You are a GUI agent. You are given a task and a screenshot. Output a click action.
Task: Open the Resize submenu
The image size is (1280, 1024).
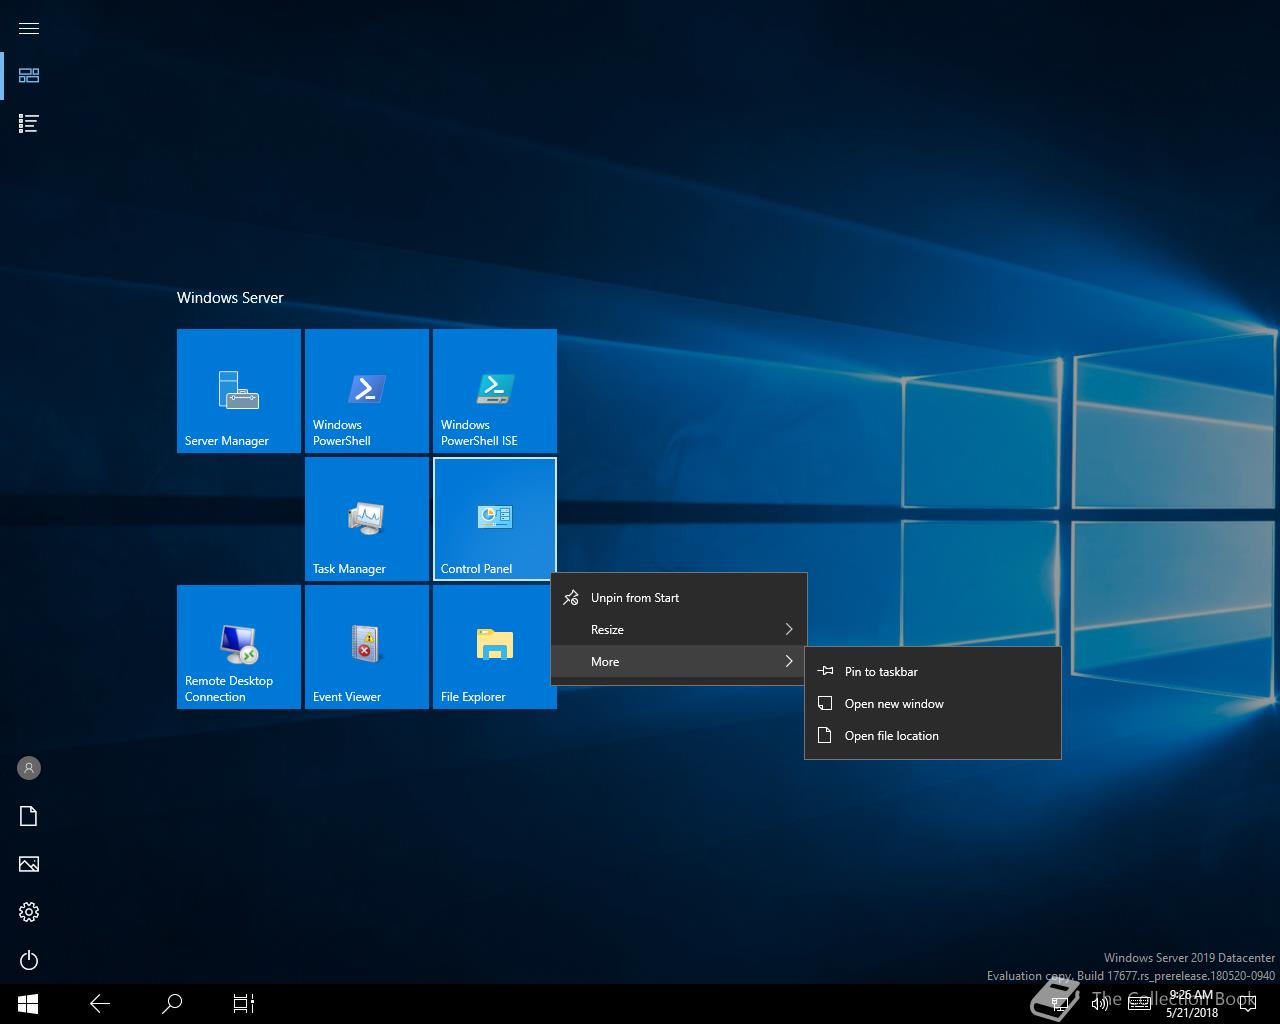coord(679,630)
